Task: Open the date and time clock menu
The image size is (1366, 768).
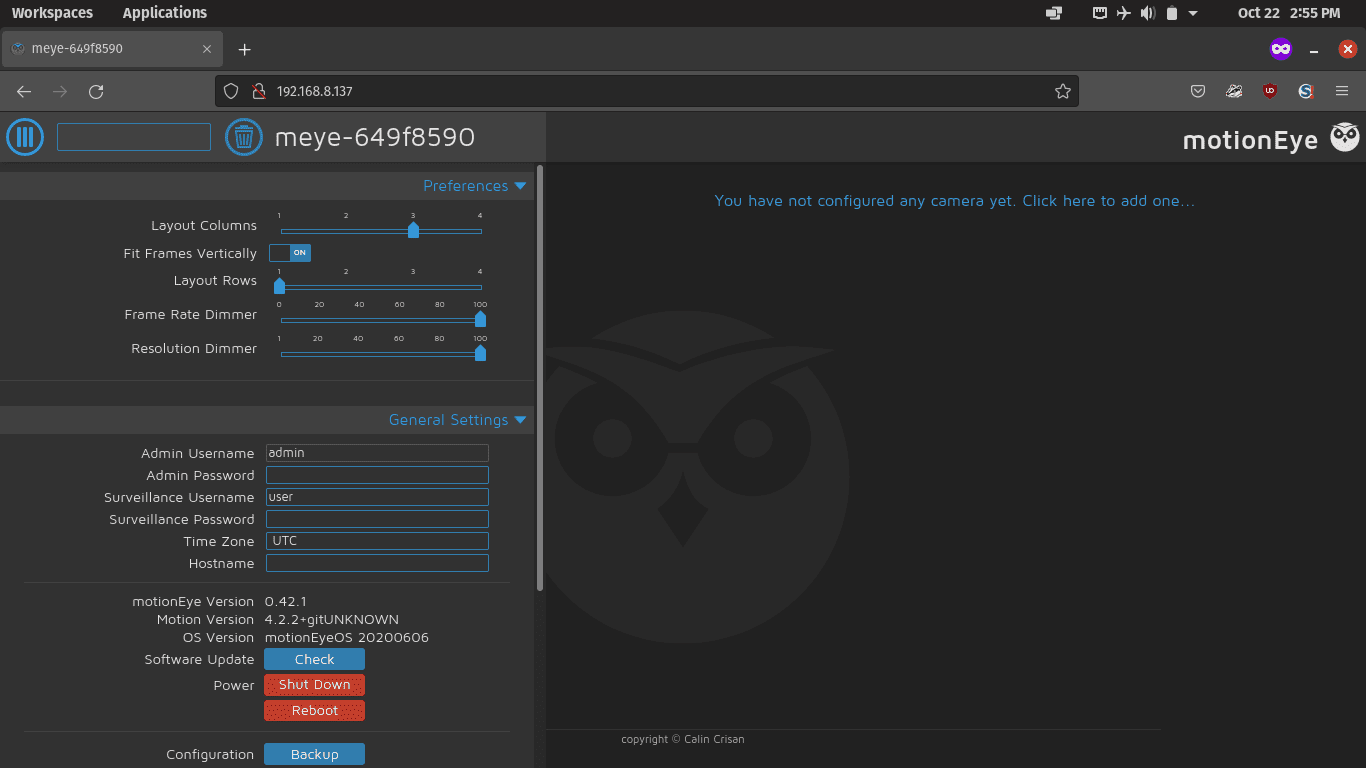Action: coord(1288,13)
